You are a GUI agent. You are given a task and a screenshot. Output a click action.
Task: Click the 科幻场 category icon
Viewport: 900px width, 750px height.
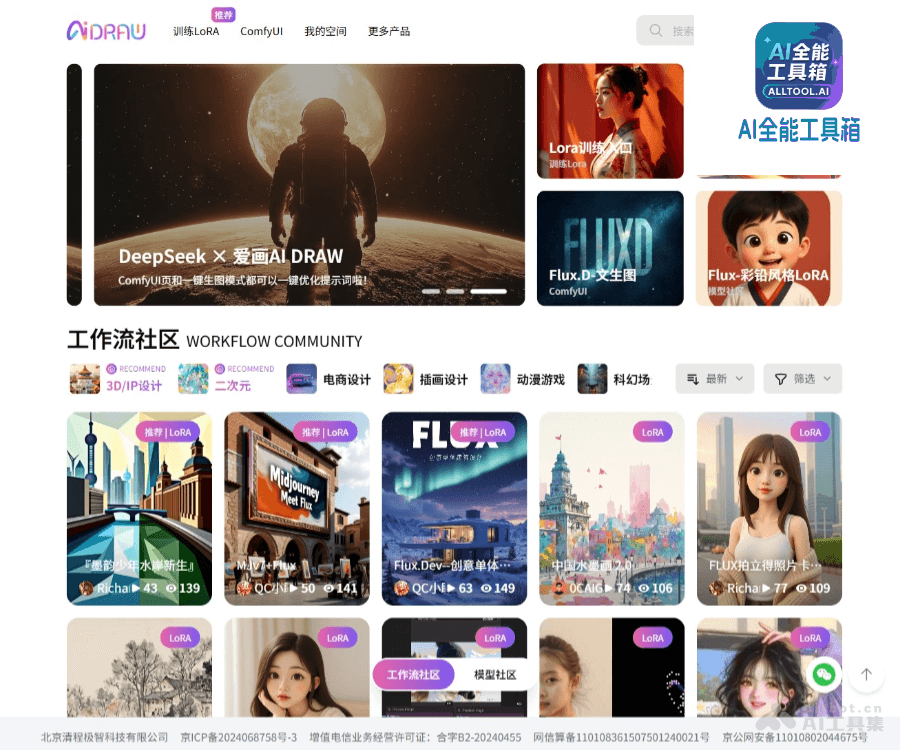tap(592, 379)
